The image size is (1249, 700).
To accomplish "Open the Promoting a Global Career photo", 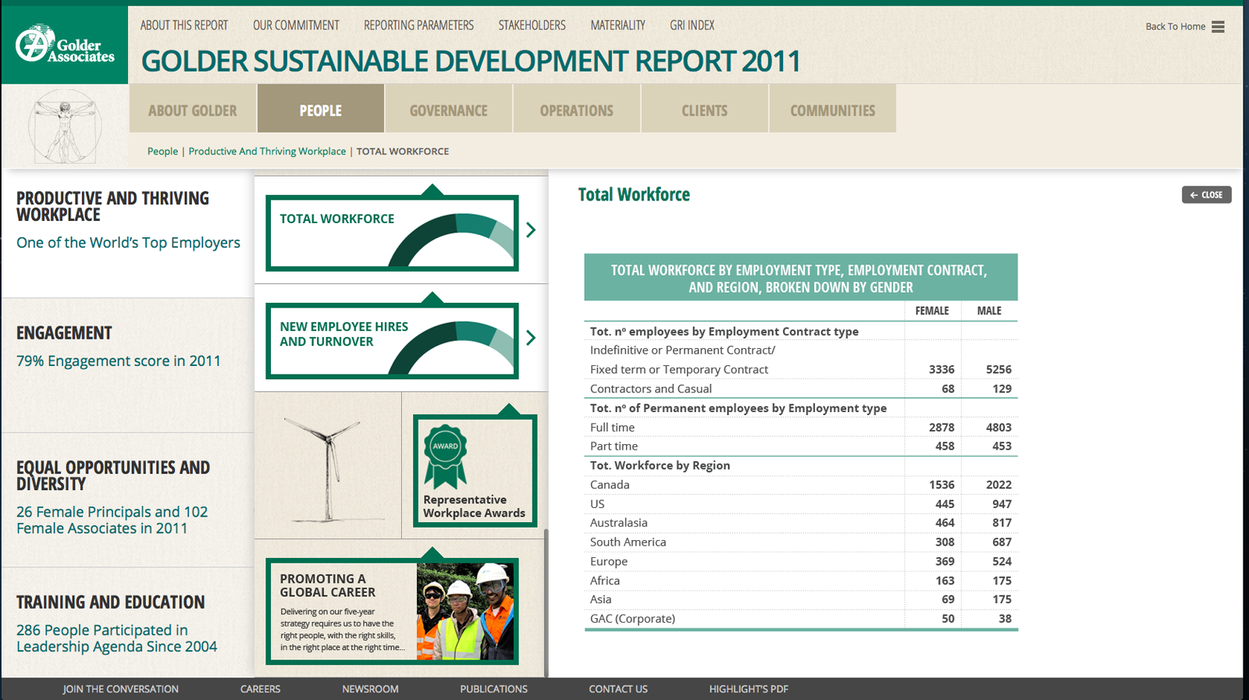I will [465, 611].
